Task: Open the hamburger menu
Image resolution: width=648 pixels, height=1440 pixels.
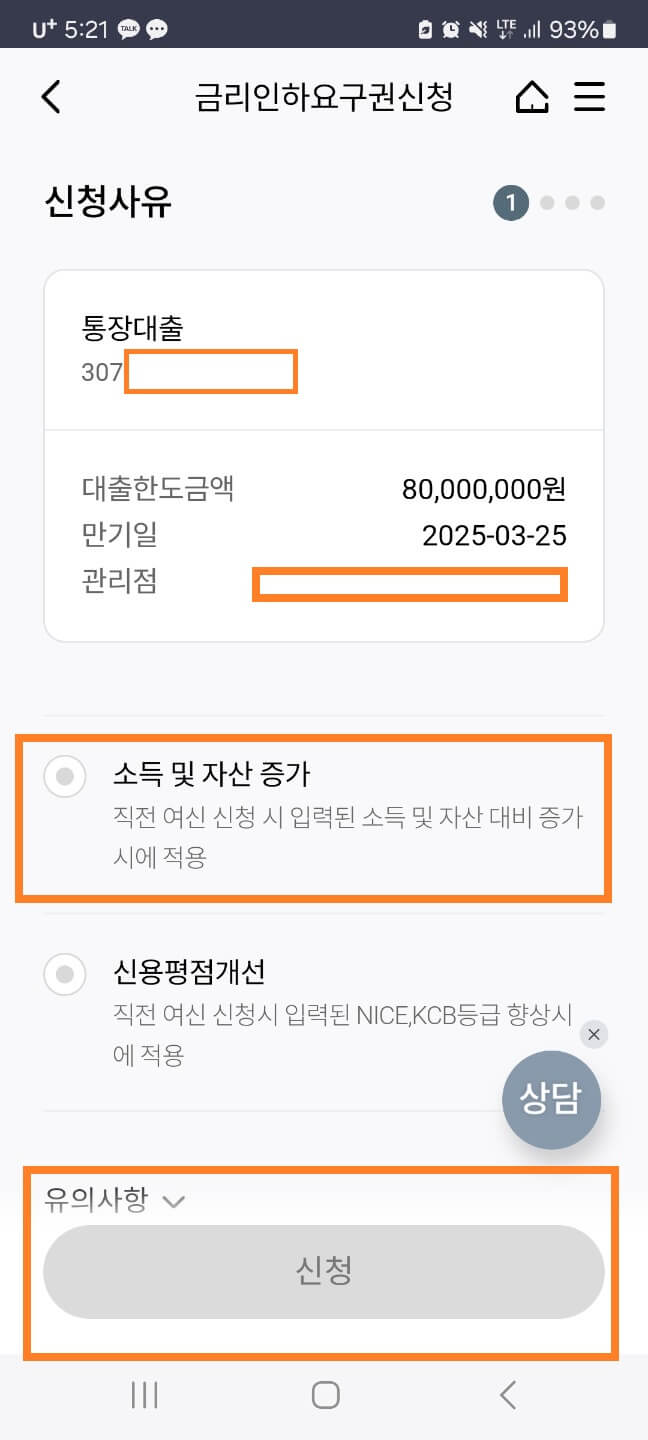Action: (x=590, y=98)
